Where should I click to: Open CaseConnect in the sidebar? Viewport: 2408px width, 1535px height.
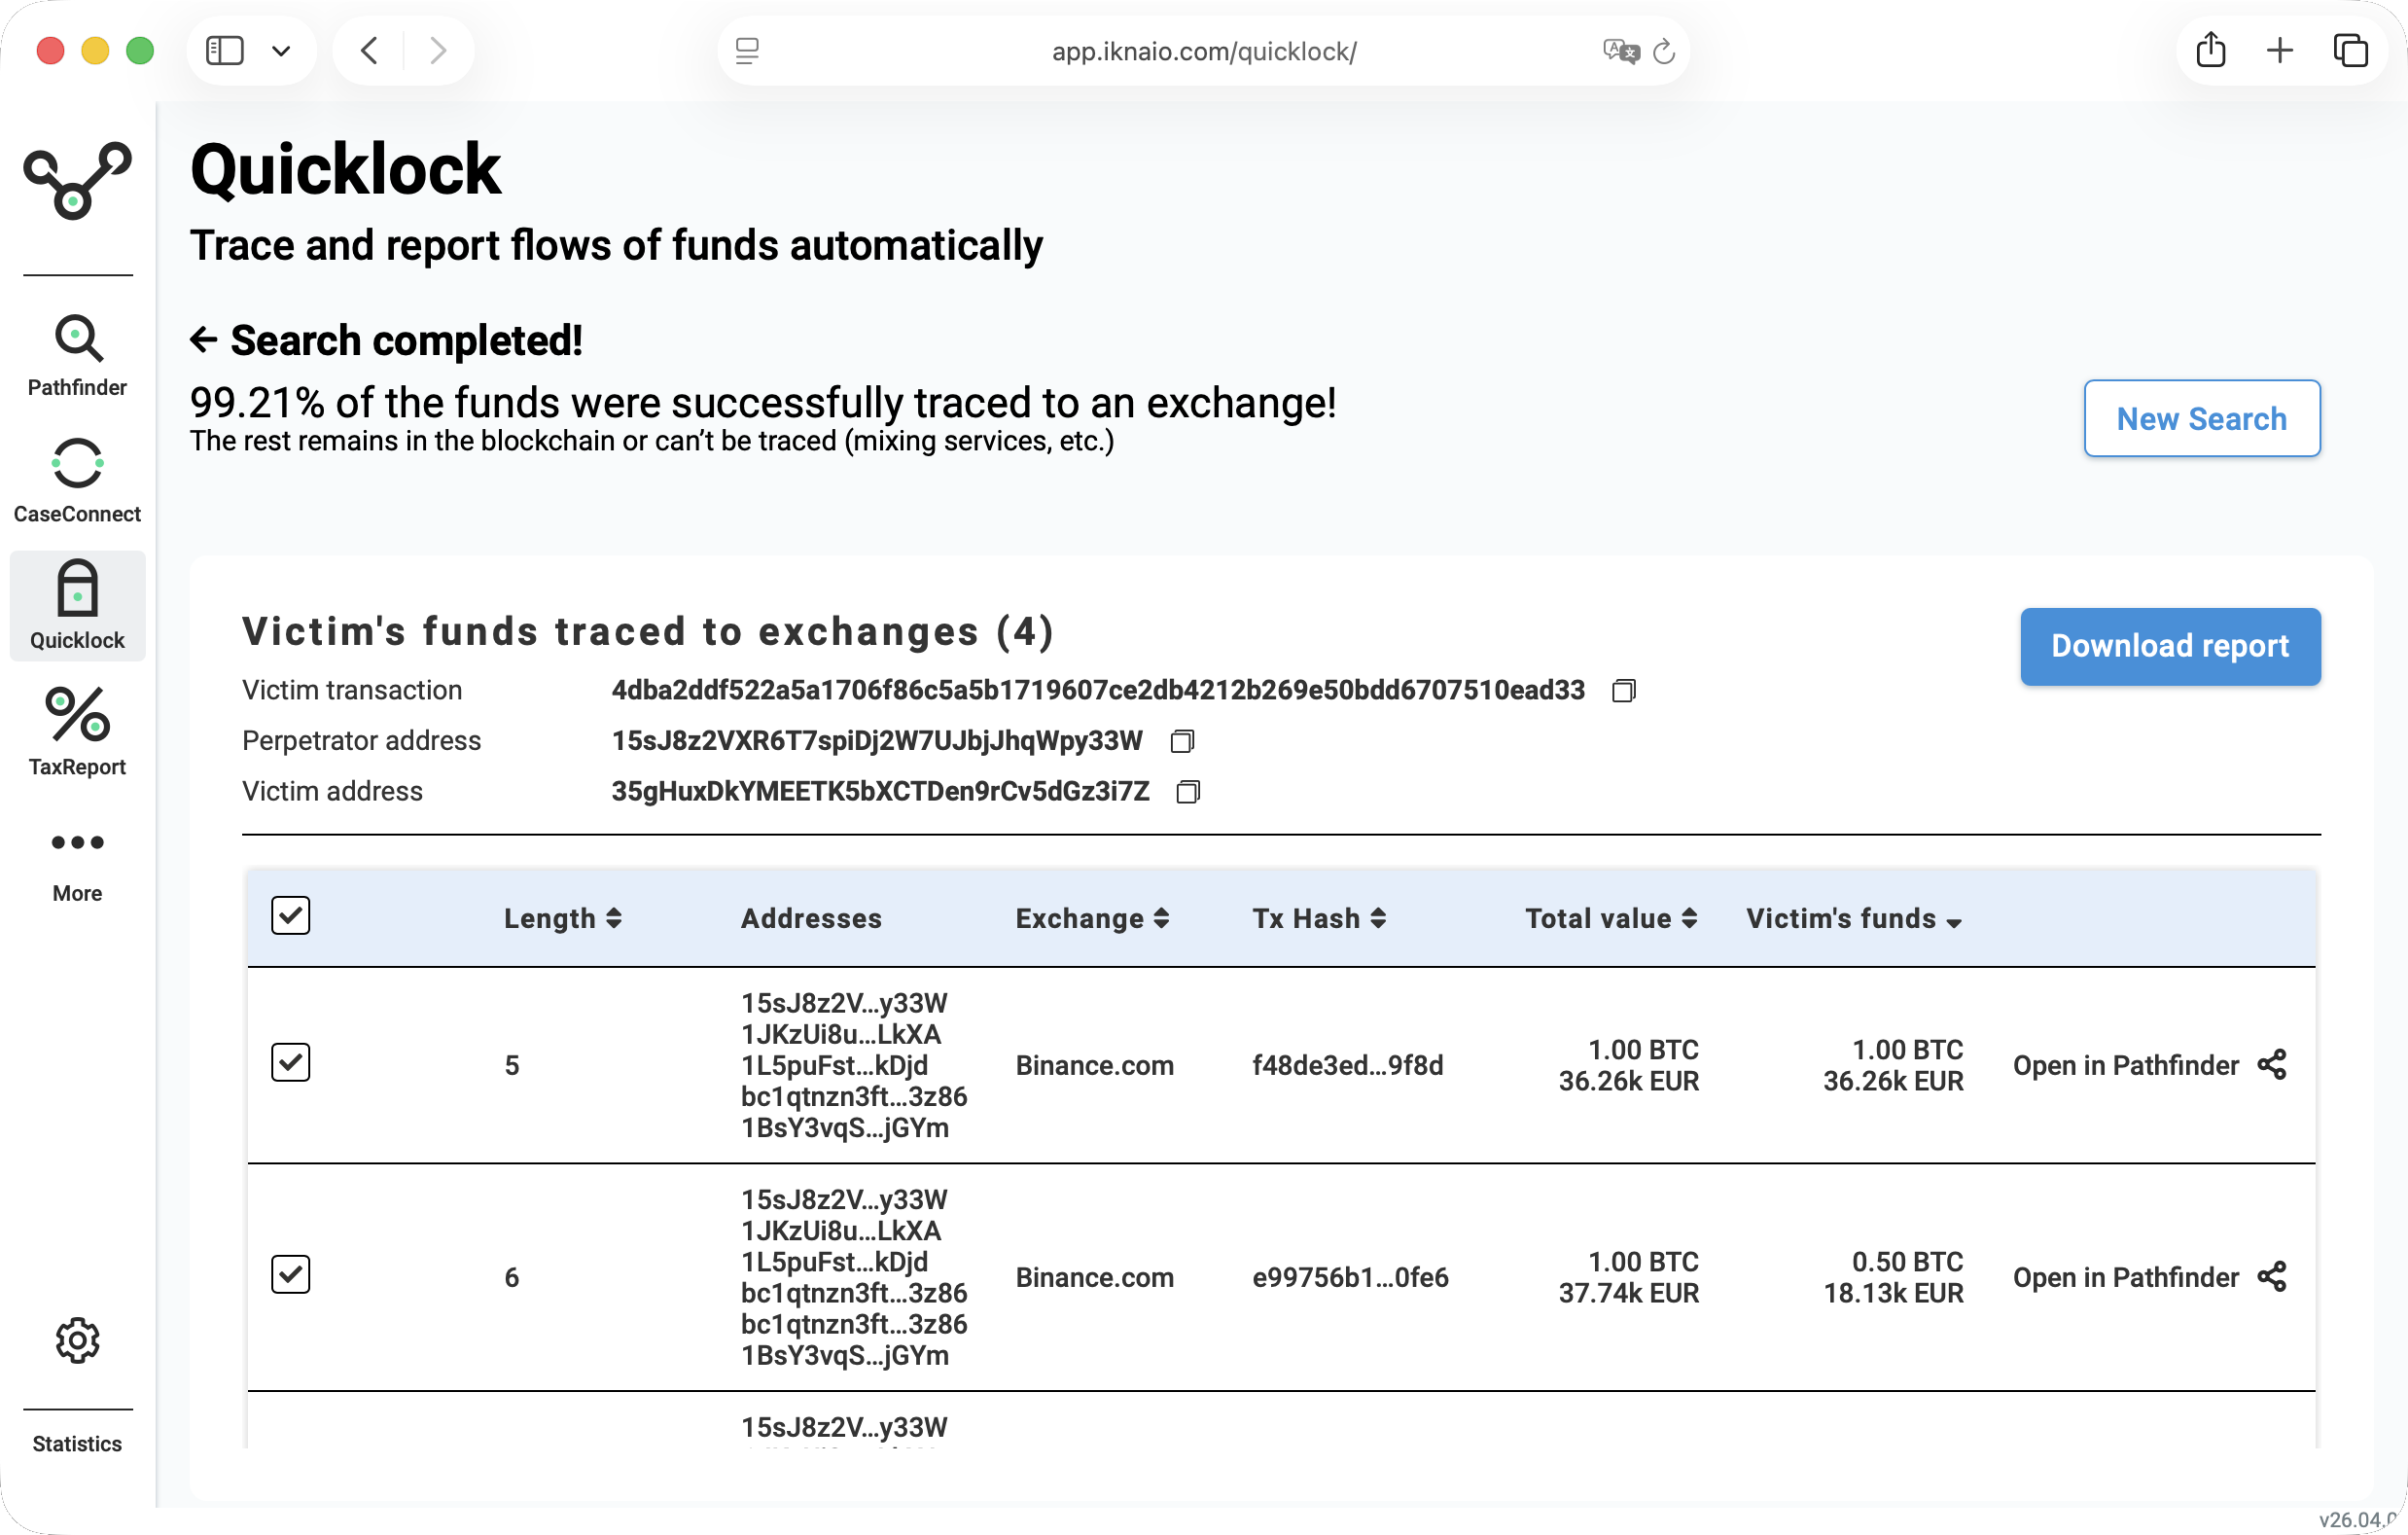coord(77,482)
